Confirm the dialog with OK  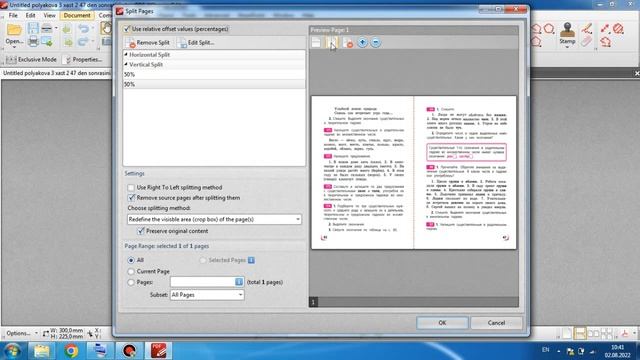pos(442,322)
